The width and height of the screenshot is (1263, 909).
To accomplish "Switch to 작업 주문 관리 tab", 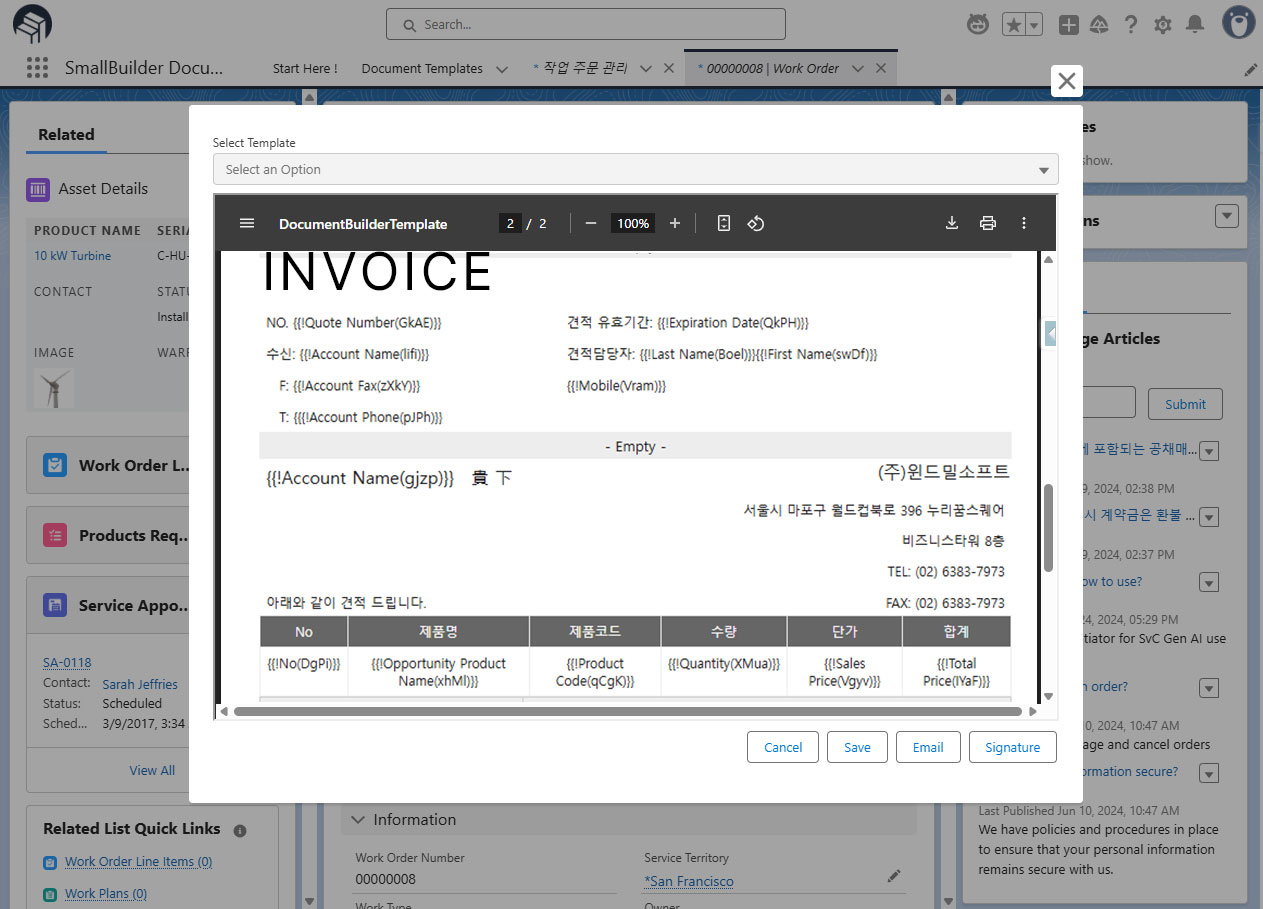I will coord(586,69).
